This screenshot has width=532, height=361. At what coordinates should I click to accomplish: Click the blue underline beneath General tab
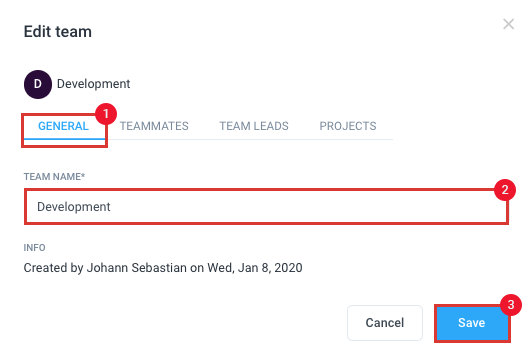pos(64,138)
